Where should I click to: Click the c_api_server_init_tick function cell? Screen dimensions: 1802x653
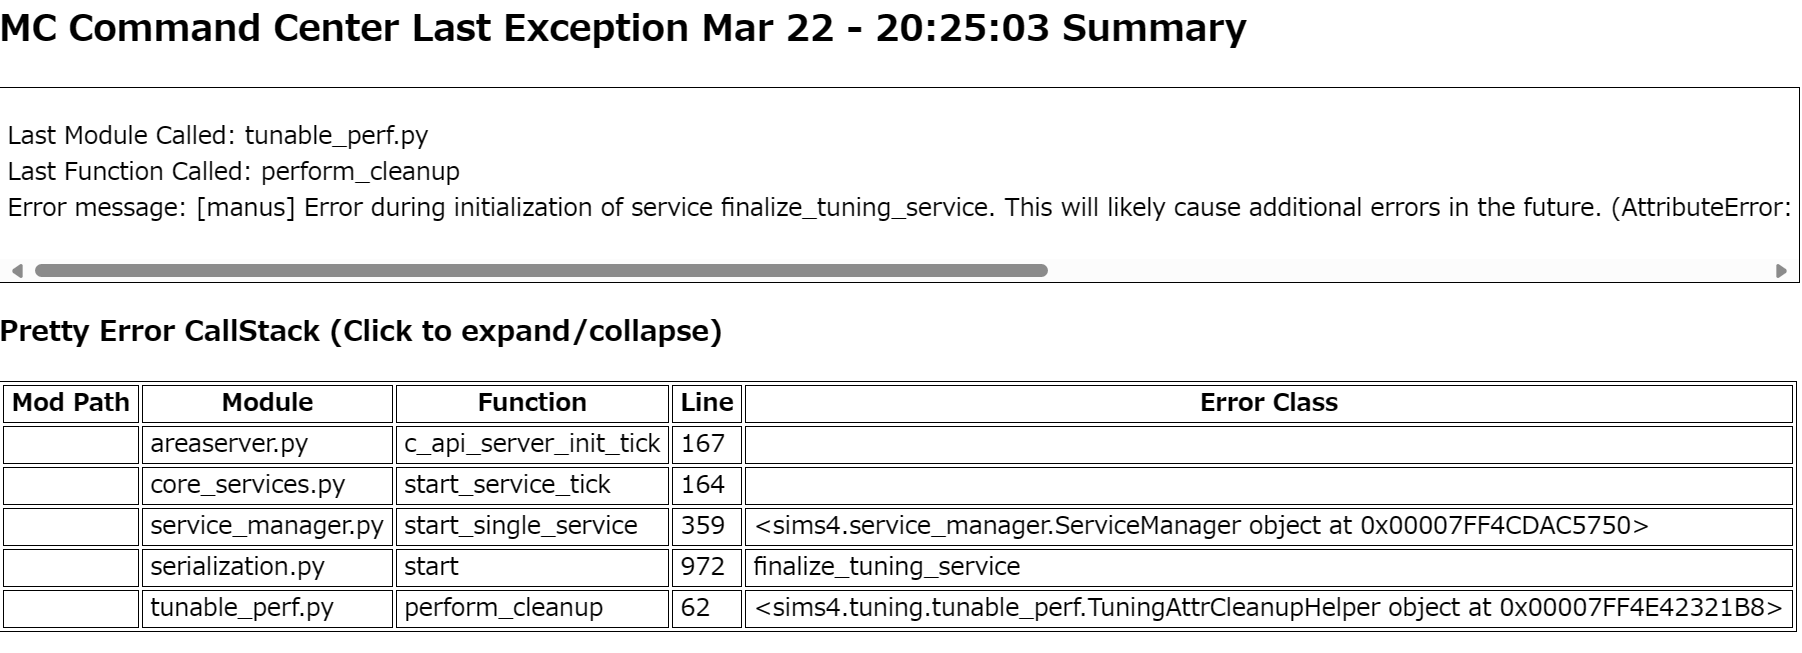532,444
